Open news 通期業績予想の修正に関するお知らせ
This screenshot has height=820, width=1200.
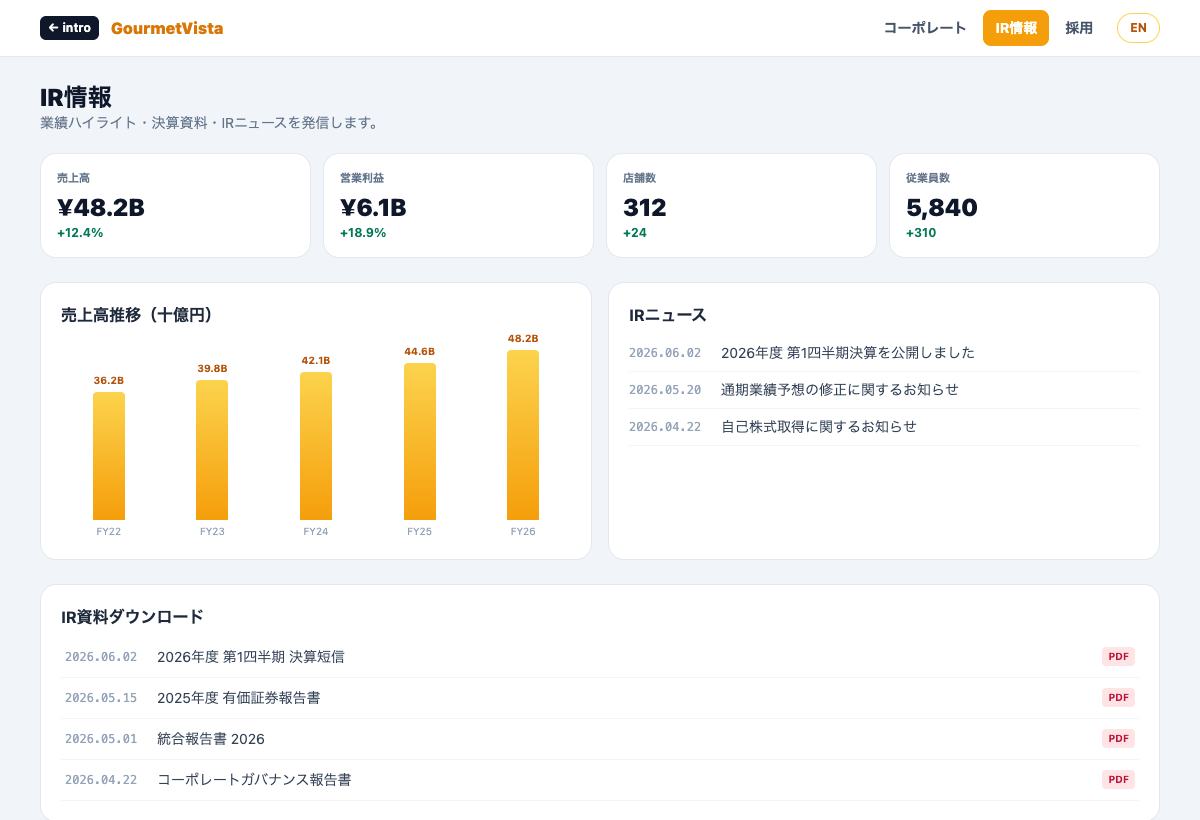(x=884, y=390)
